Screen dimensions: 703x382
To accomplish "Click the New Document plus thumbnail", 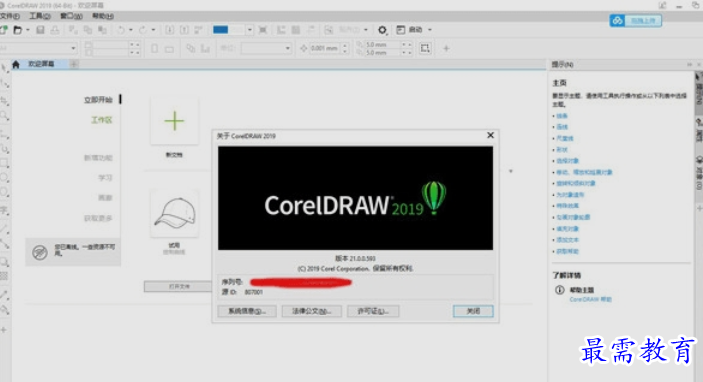I will pos(174,121).
